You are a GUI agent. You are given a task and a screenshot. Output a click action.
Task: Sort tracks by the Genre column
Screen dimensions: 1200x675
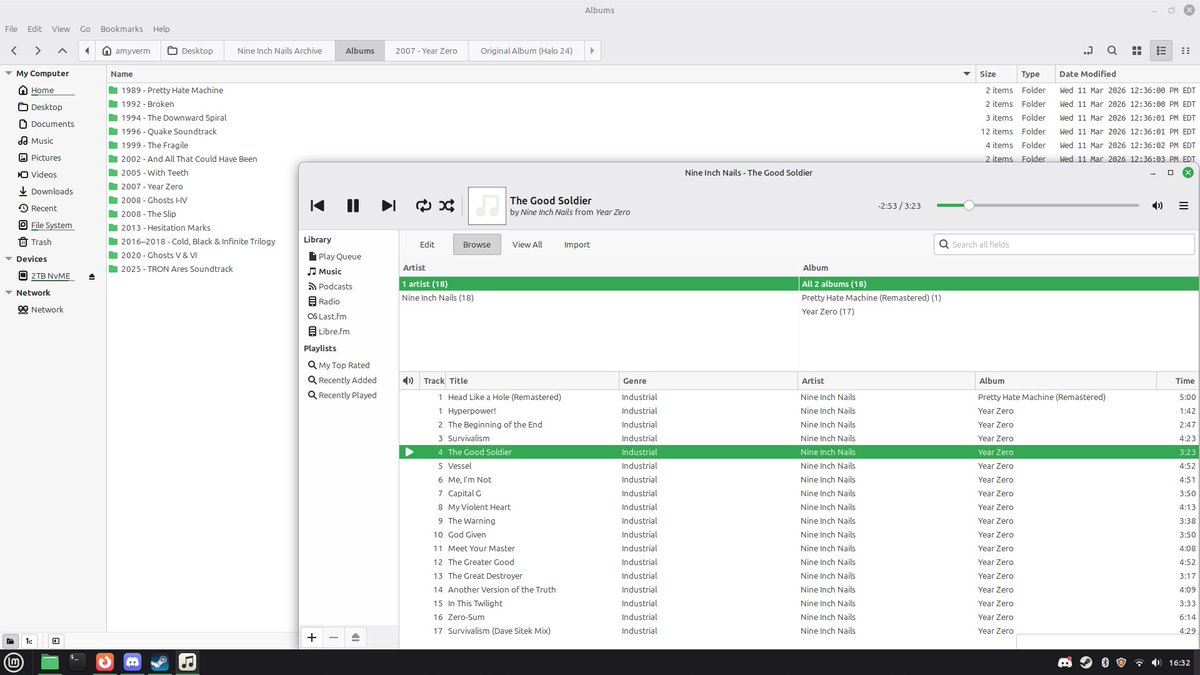click(x=708, y=381)
